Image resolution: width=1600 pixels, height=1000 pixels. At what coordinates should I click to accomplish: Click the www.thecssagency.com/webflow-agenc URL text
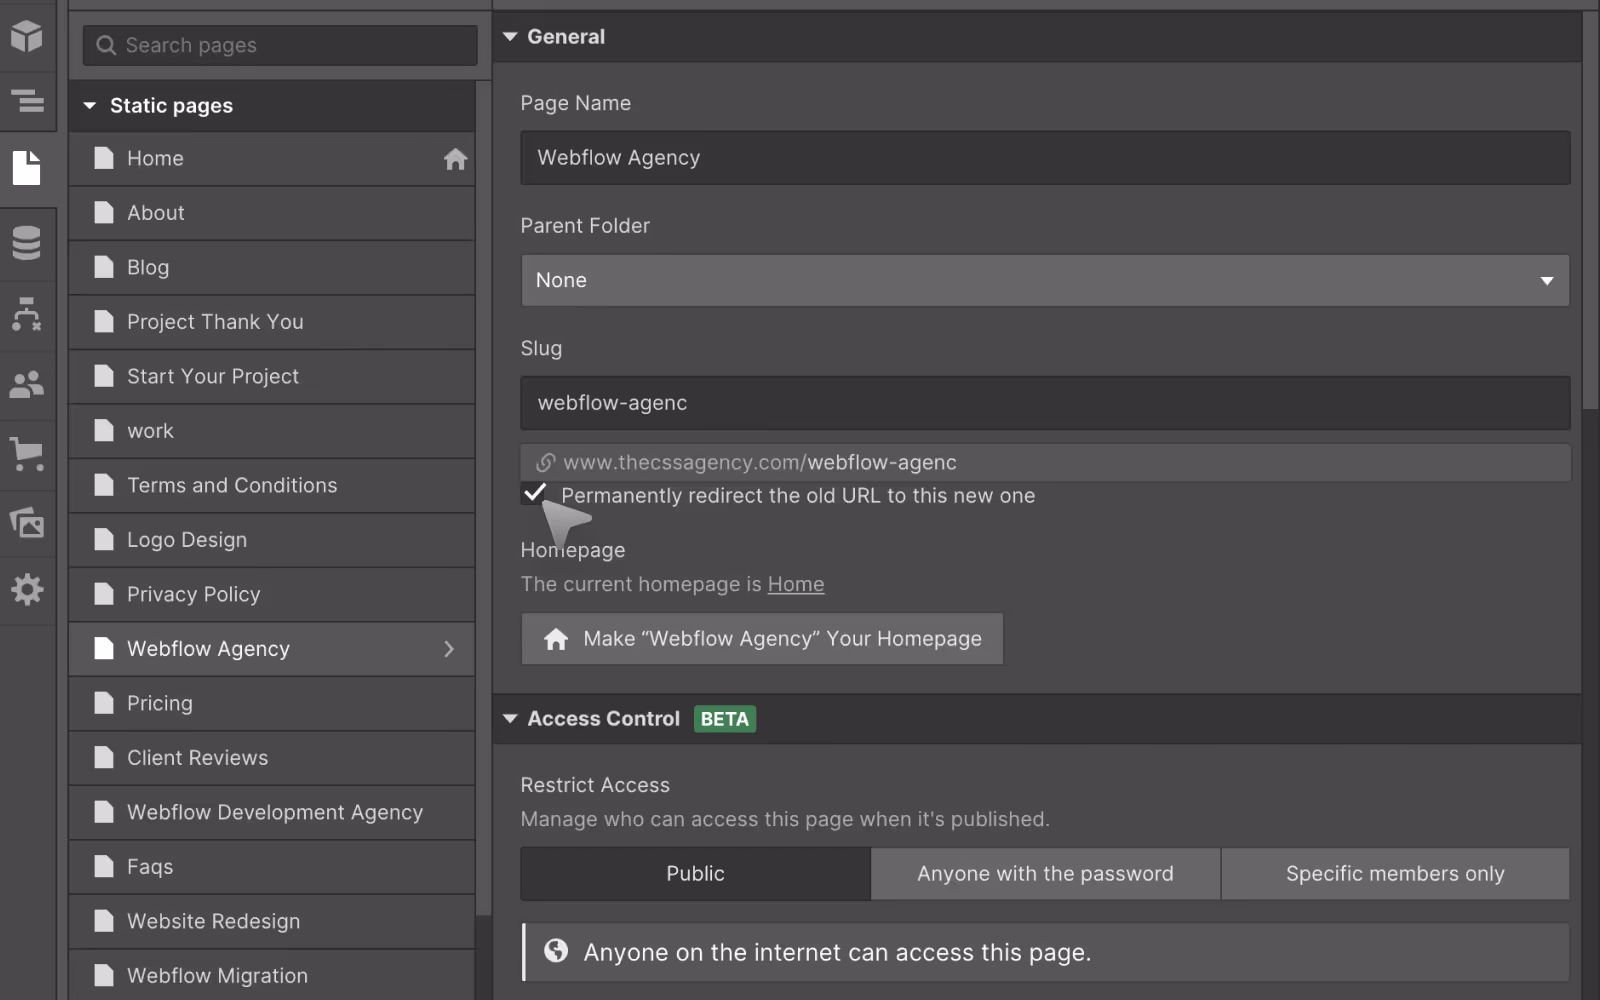tap(760, 462)
